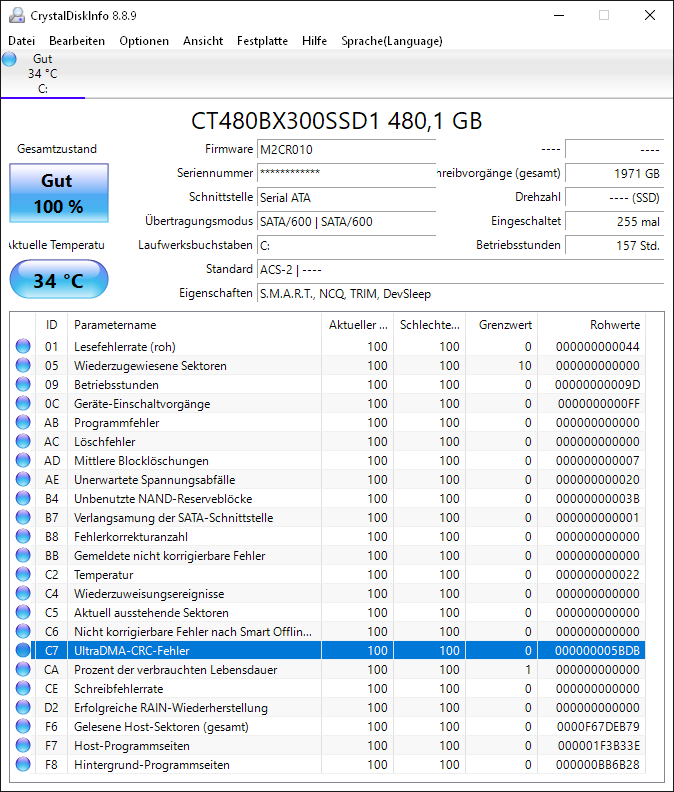
Task: Click raw value 0000F67DEB79
Action: [x=598, y=726]
